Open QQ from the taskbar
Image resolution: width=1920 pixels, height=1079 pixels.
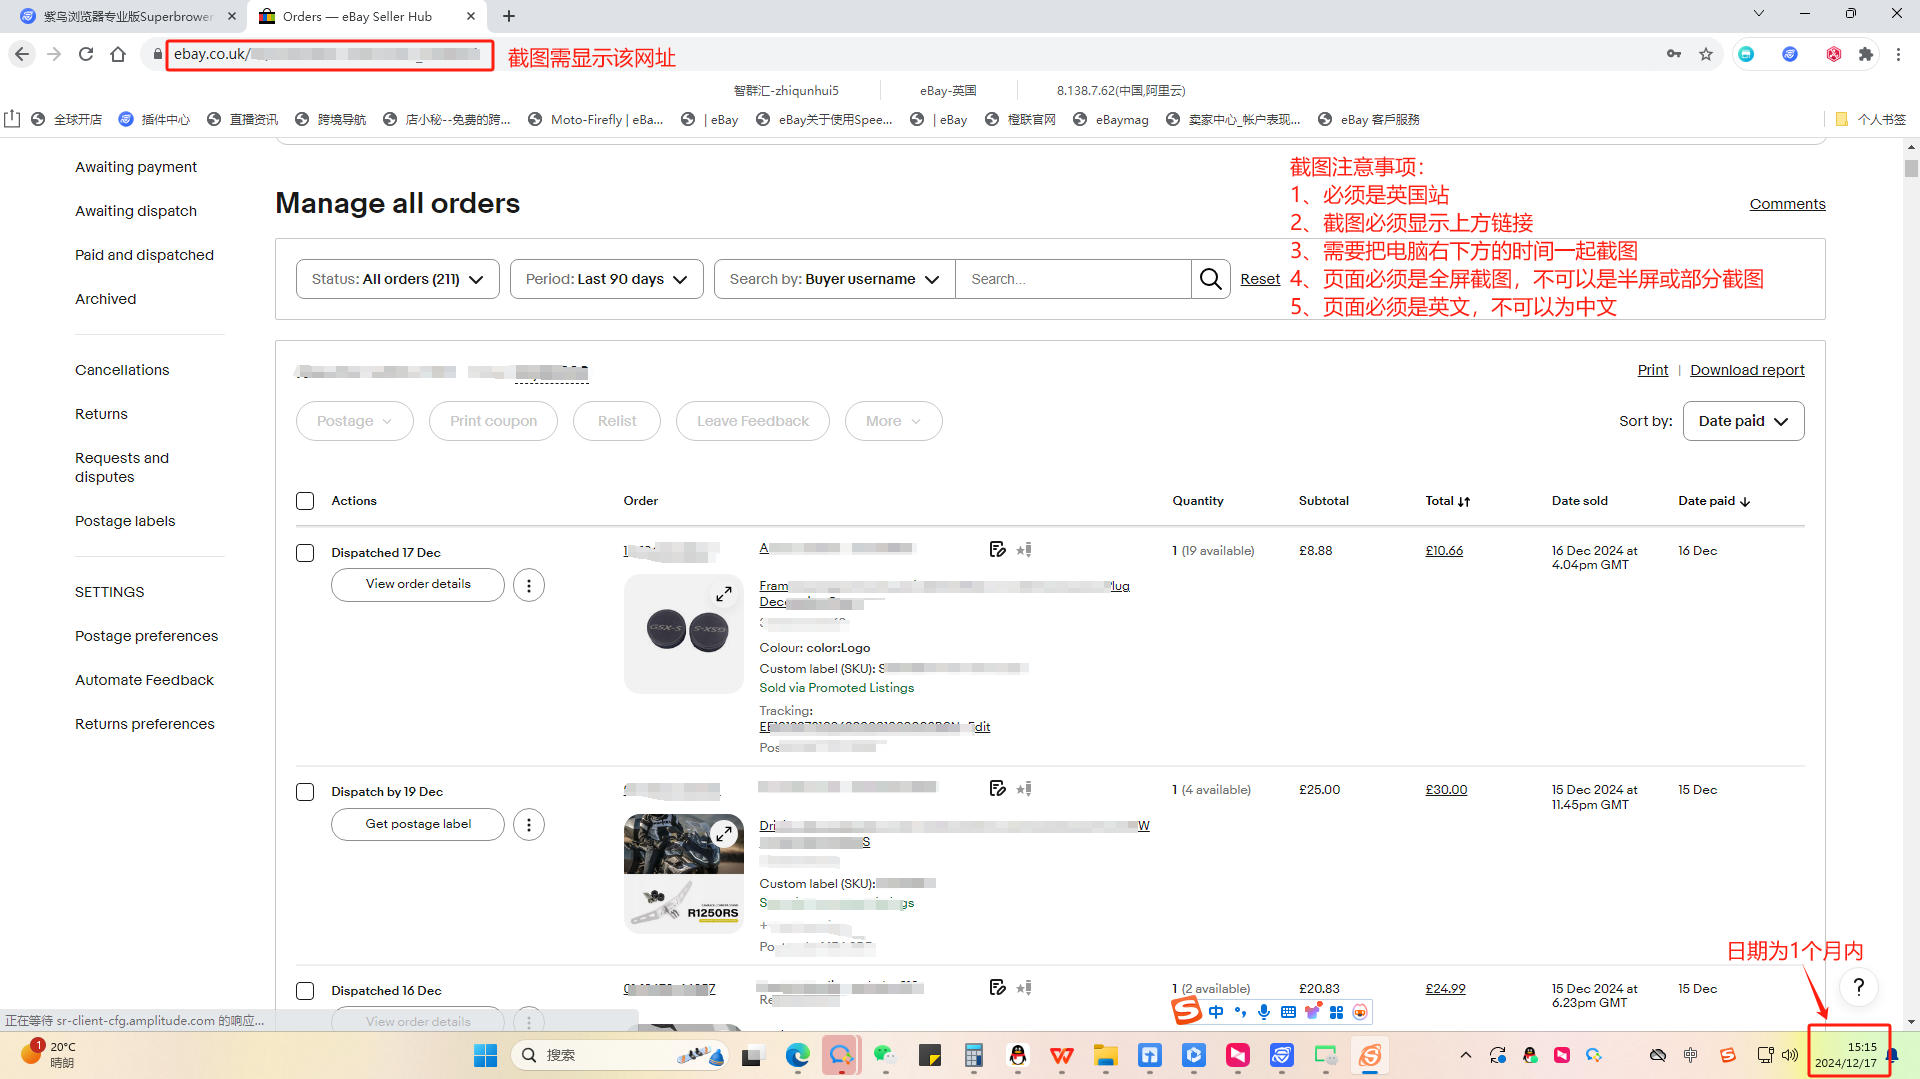pos(1018,1055)
